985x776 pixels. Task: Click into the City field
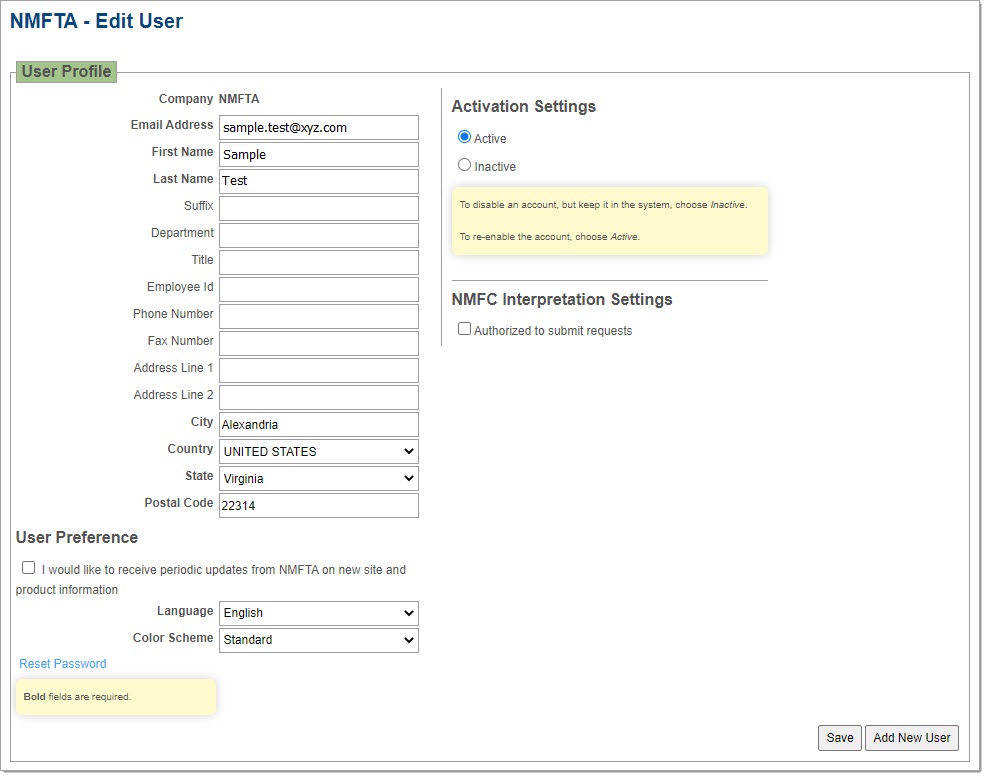click(318, 424)
